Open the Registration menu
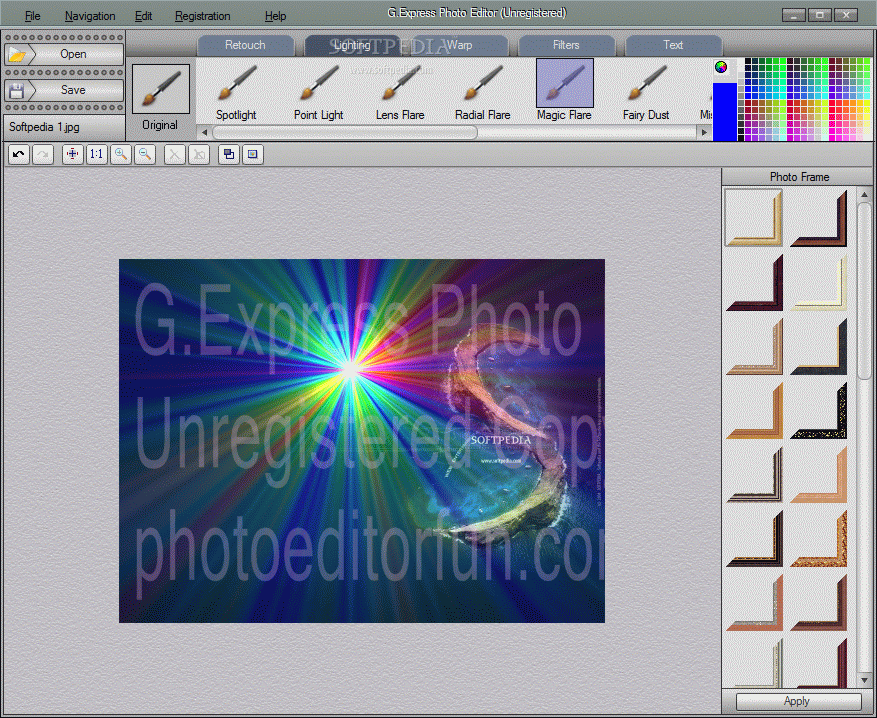This screenshot has height=718, width=877. [202, 16]
